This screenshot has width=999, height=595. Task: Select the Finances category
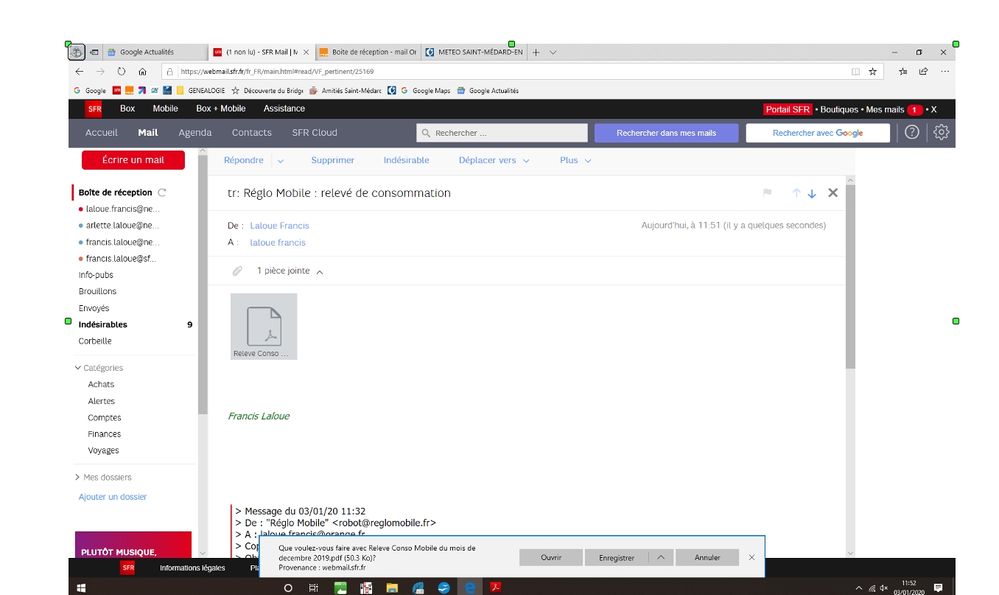[x=104, y=434]
